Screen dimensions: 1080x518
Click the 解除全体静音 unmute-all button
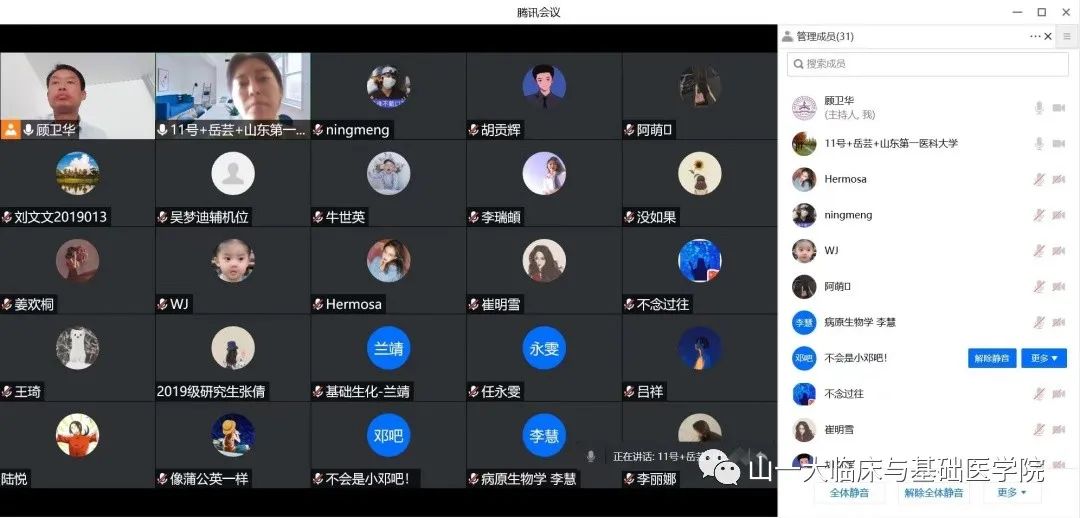pos(933,493)
